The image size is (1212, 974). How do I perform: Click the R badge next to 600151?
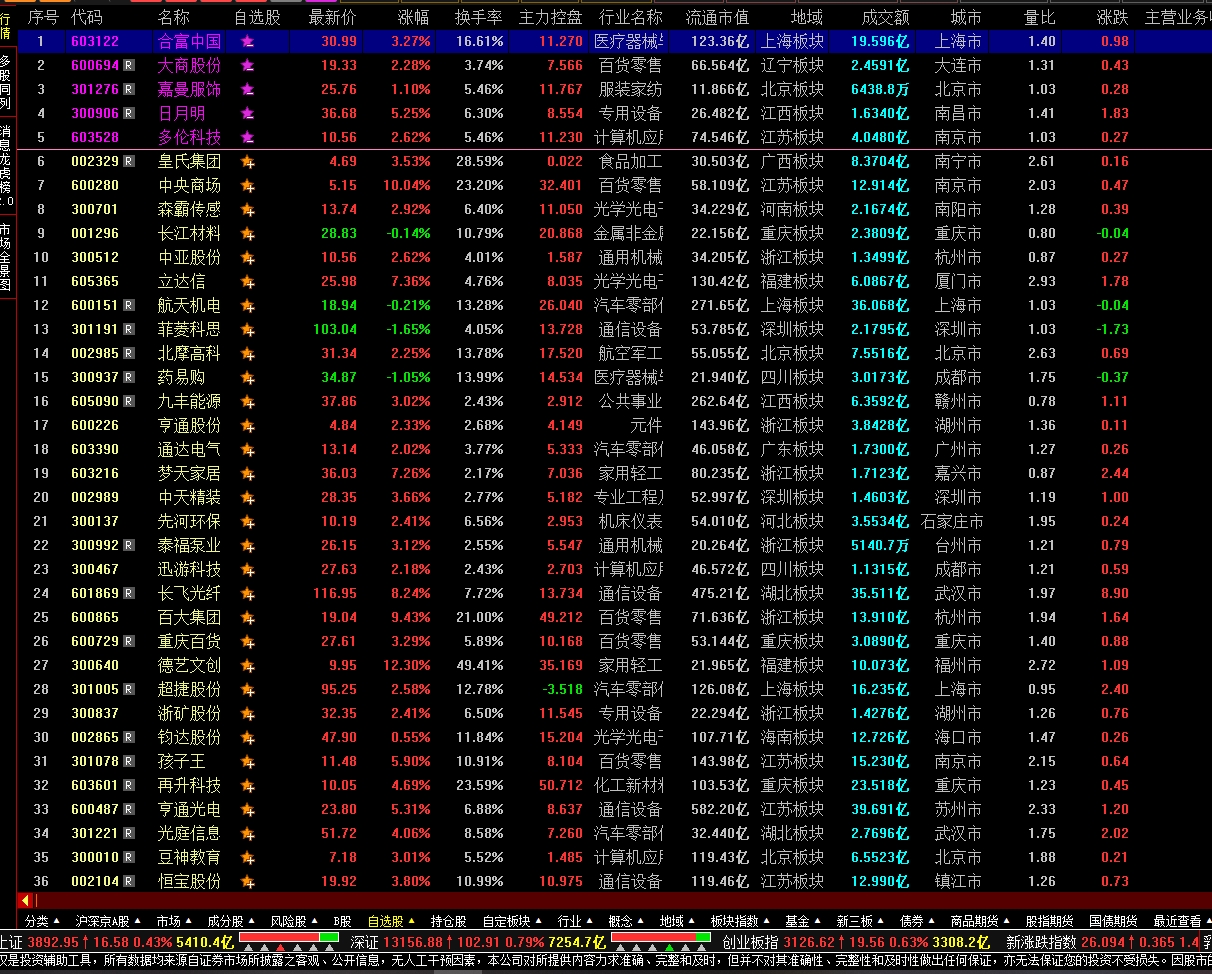pos(129,305)
